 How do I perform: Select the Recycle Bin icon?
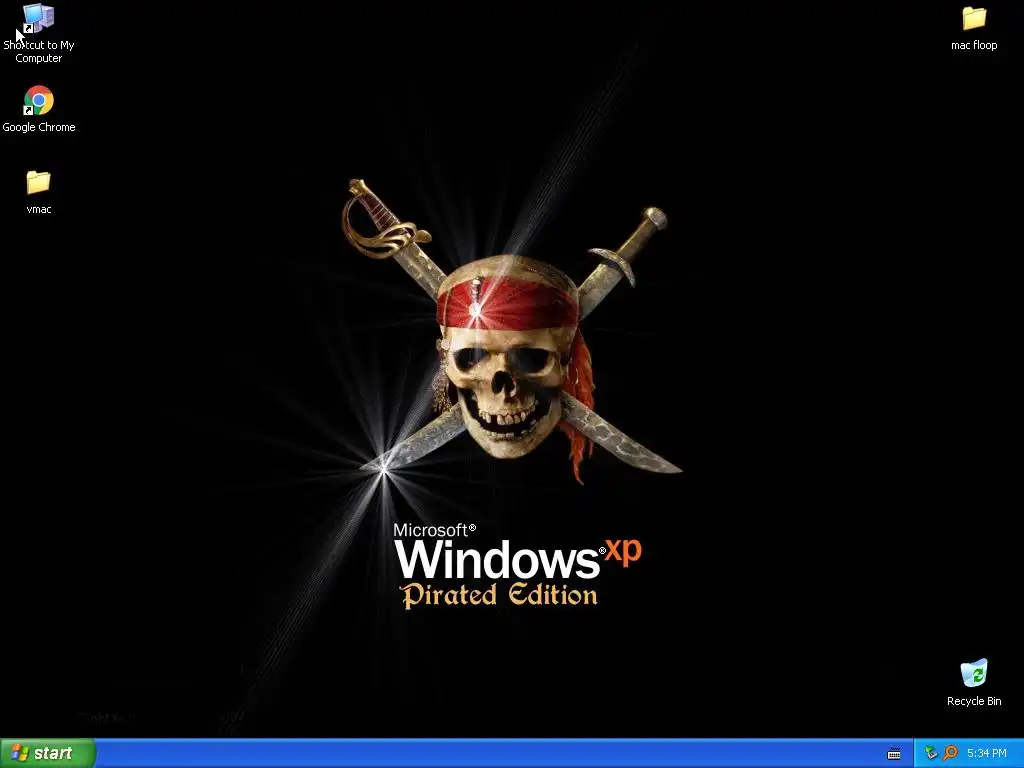(x=974, y=674)
